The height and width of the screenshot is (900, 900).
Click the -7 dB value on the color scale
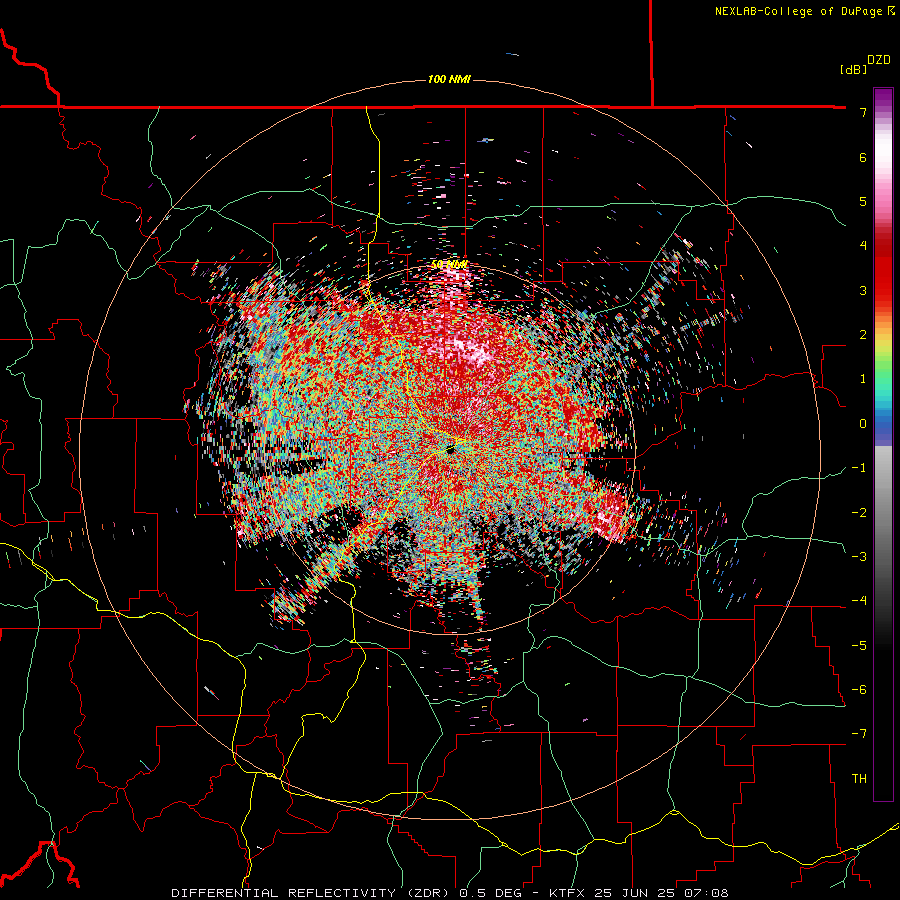click(x=859, y=734)
